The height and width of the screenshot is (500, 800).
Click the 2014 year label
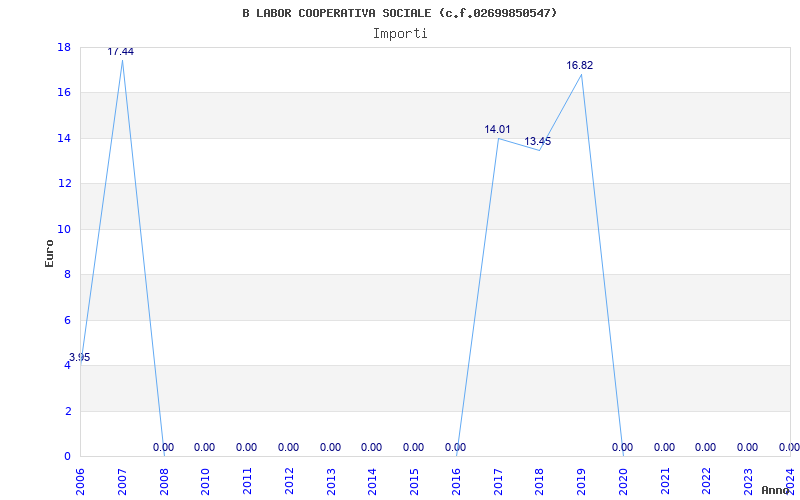[373, 482]
